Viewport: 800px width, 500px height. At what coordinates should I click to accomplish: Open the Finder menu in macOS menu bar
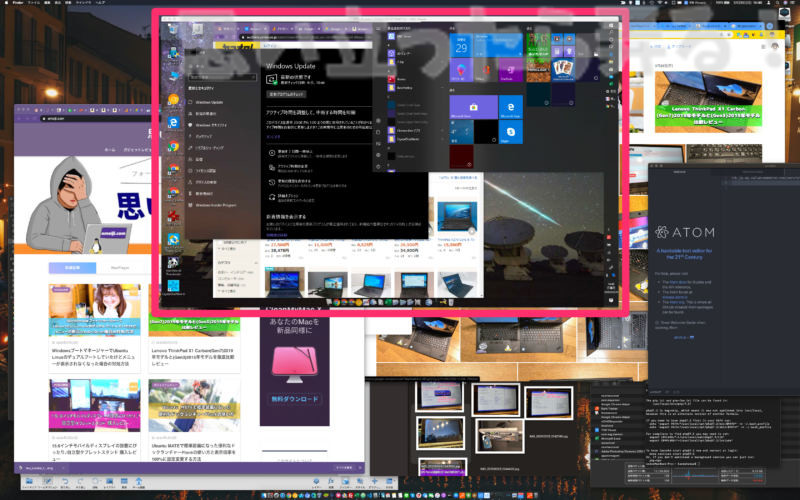pyautogui.click(x=18, y=3)
